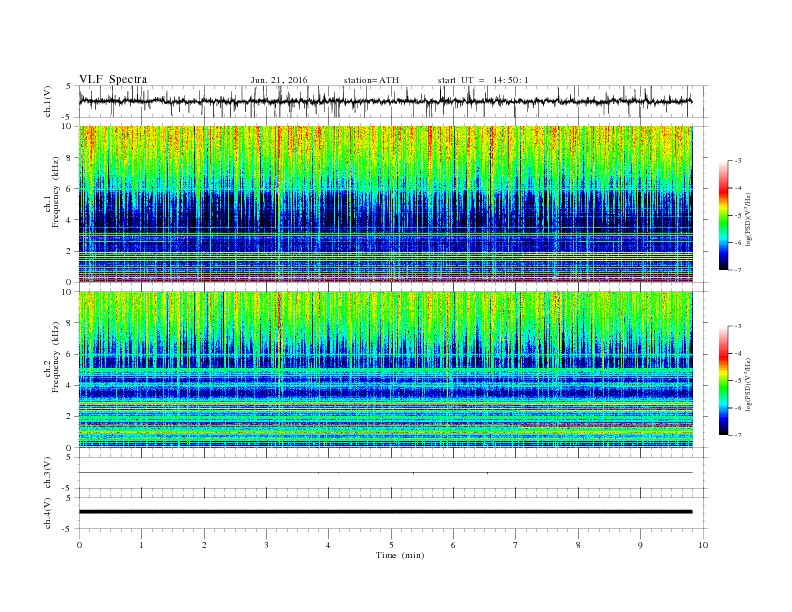Click the 'ch.4(V)' axis label

[48, 513]
